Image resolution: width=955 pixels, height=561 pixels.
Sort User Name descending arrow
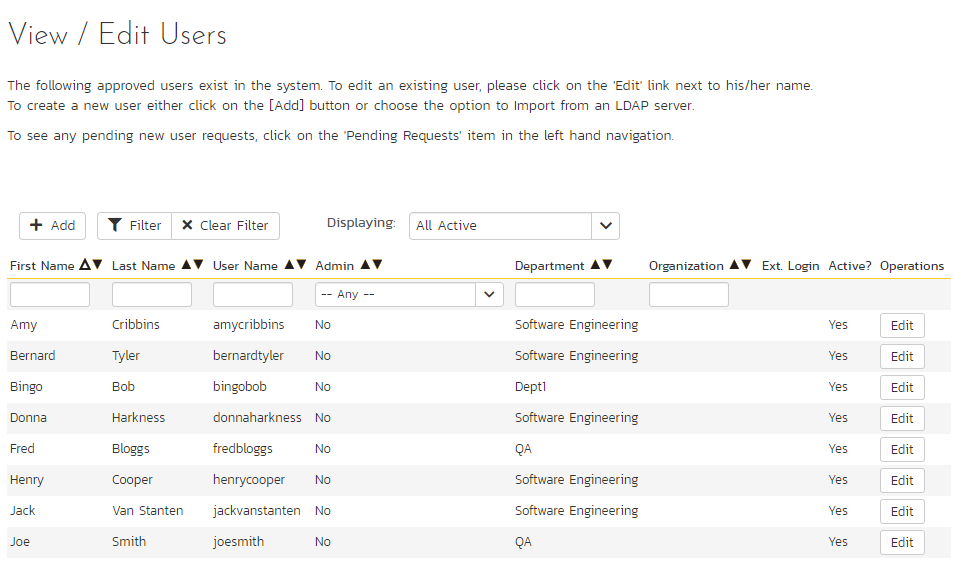pyautogui.click(x=301, y=265)
